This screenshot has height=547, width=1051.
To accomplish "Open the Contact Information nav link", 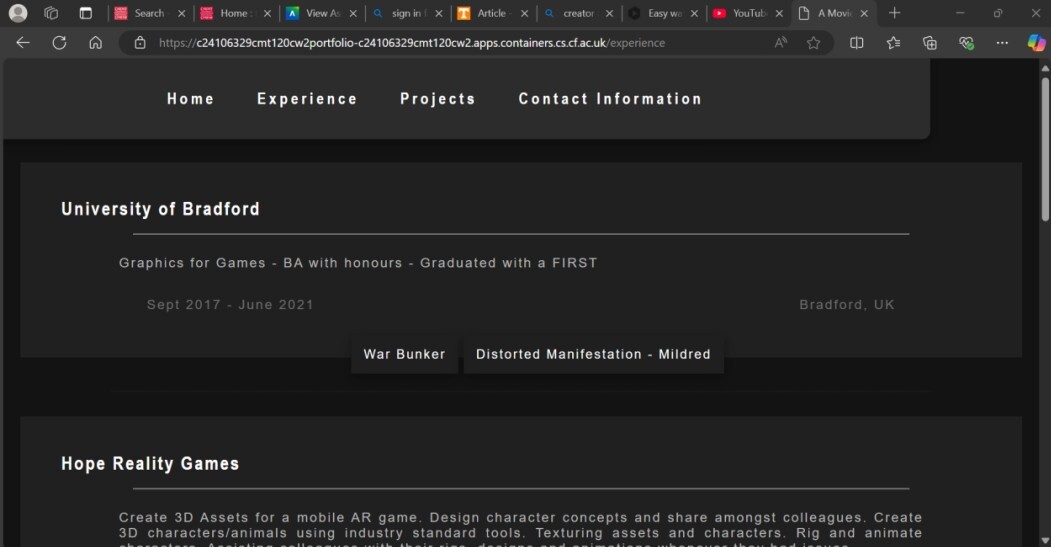I will click(610, 99).
